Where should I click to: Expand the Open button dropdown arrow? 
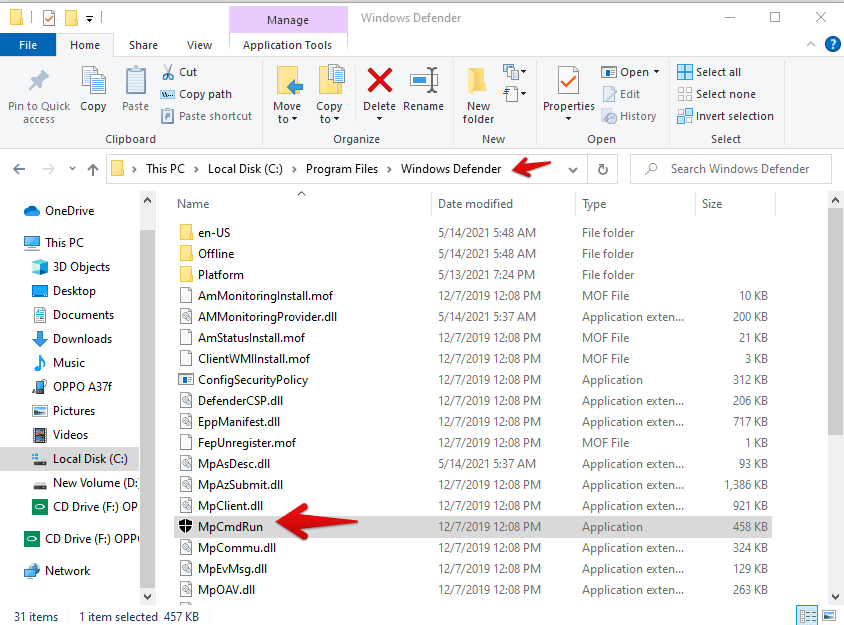coord(656,72)
